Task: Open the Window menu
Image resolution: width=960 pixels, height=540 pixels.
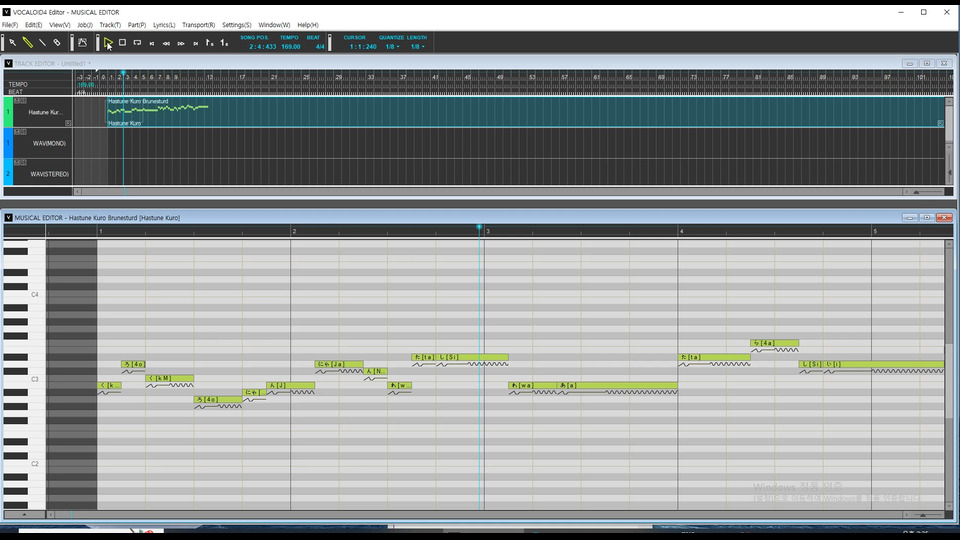Action: point(274,25)
